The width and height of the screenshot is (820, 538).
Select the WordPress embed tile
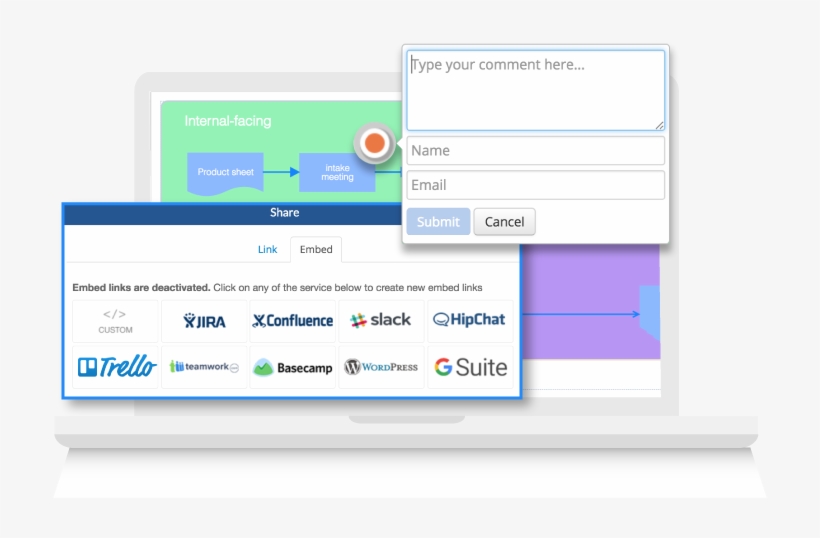pos(381,367)
